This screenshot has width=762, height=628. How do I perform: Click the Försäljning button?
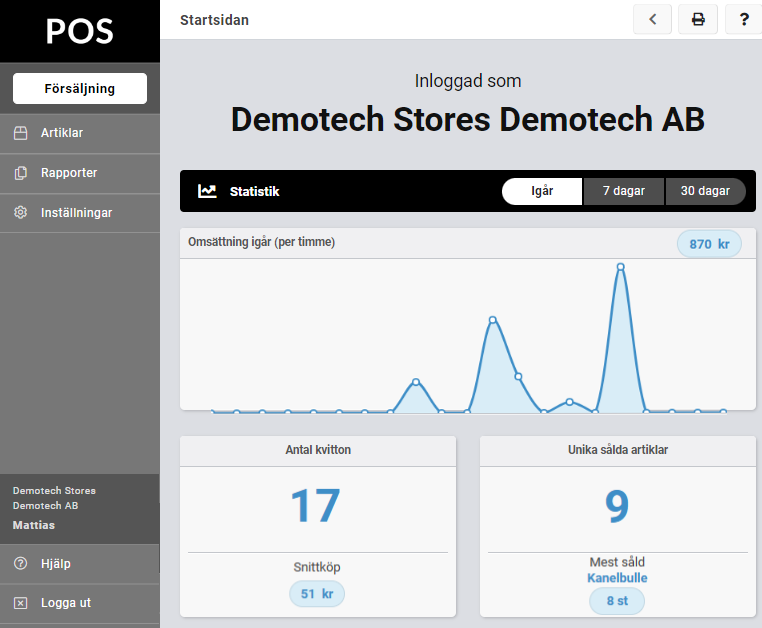tap(80, 89)
